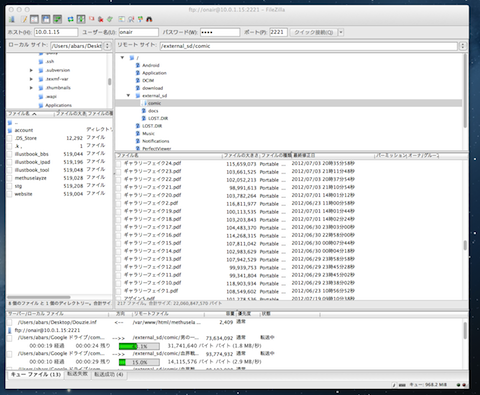This screenshot has height=395, width=480.
Task: Toggle processing of the transfer queue icon
Action: coord(81,19)
